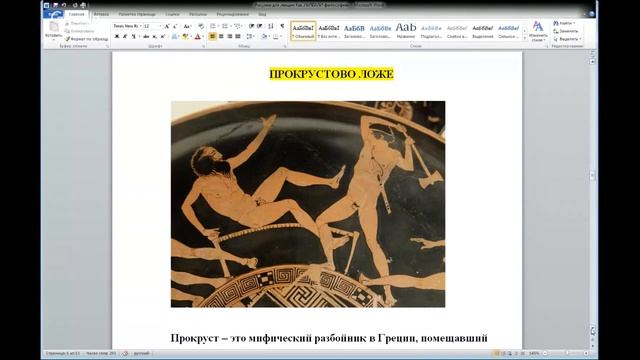This screenshot has height=360, width=640.
Task: Toggle Italic formatting
Action: (124, 37)
